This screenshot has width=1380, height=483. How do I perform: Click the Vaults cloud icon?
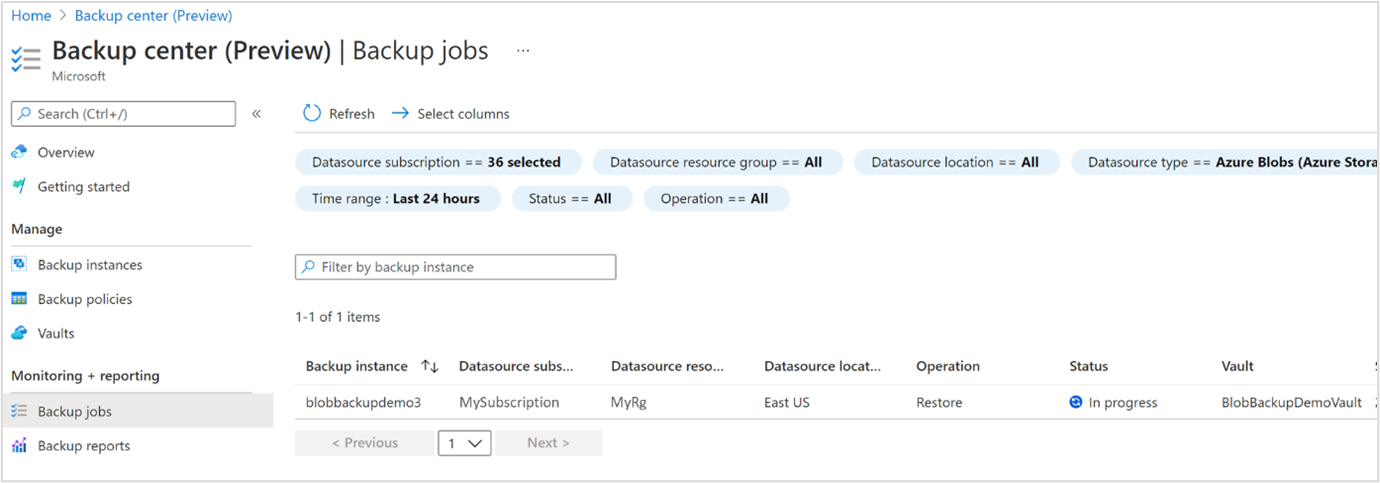(19, 333)
